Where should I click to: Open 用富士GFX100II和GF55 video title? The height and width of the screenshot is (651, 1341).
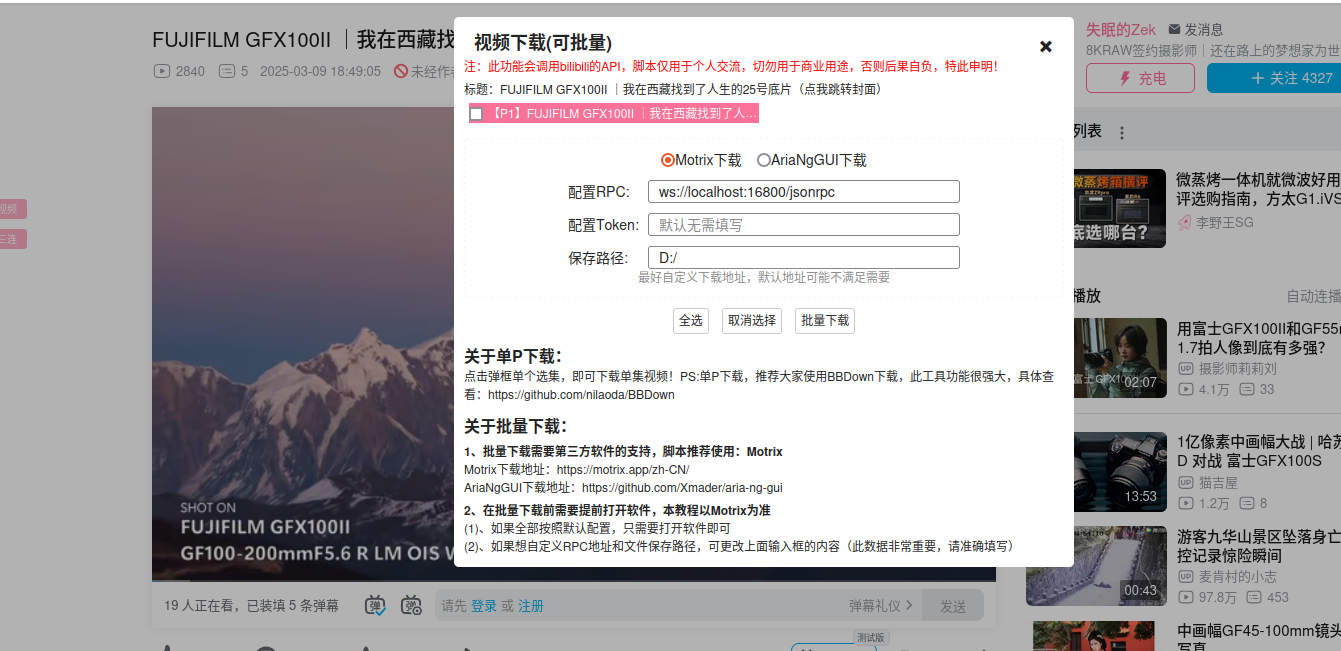point(1258,338)
